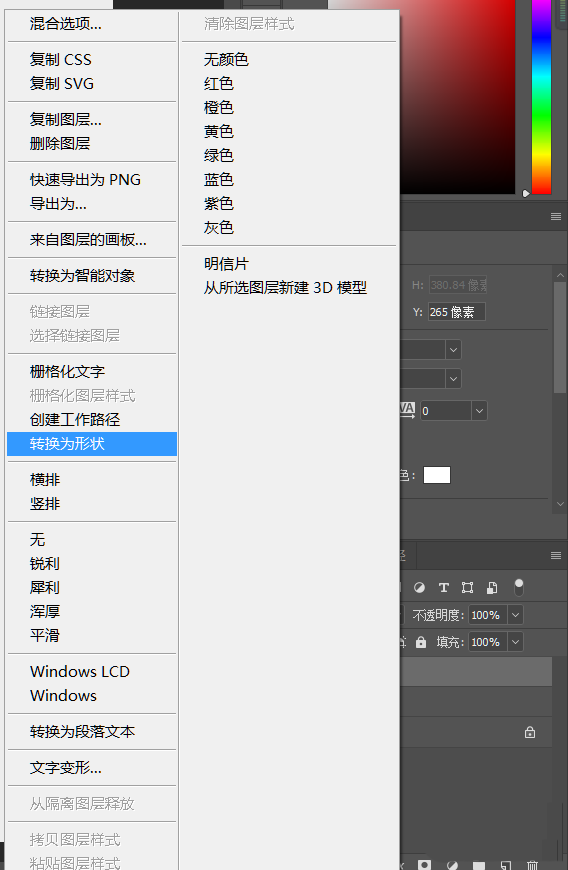The image size is (568, 870).
Task: Choose 复制图层... menu item
Action: [65, 119]
